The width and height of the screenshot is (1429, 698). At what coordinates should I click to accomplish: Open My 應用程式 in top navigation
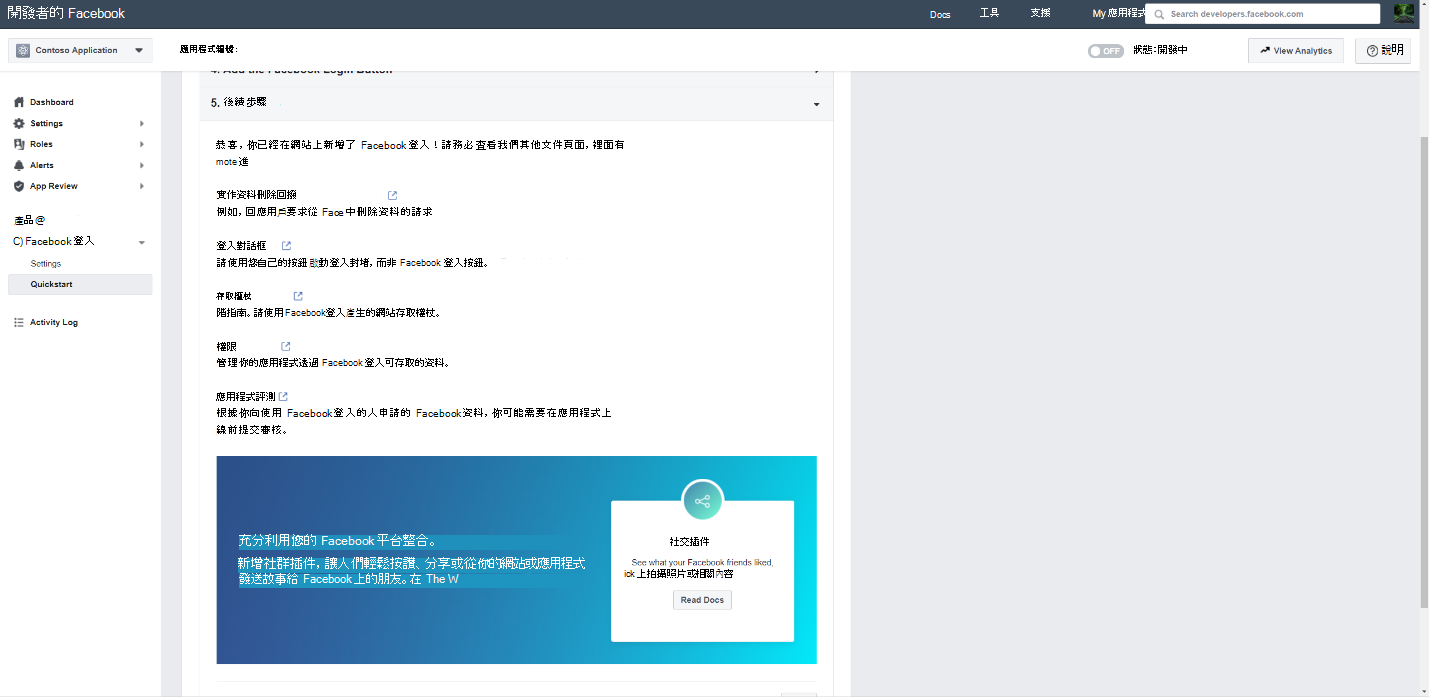[x=1118, y=13]
